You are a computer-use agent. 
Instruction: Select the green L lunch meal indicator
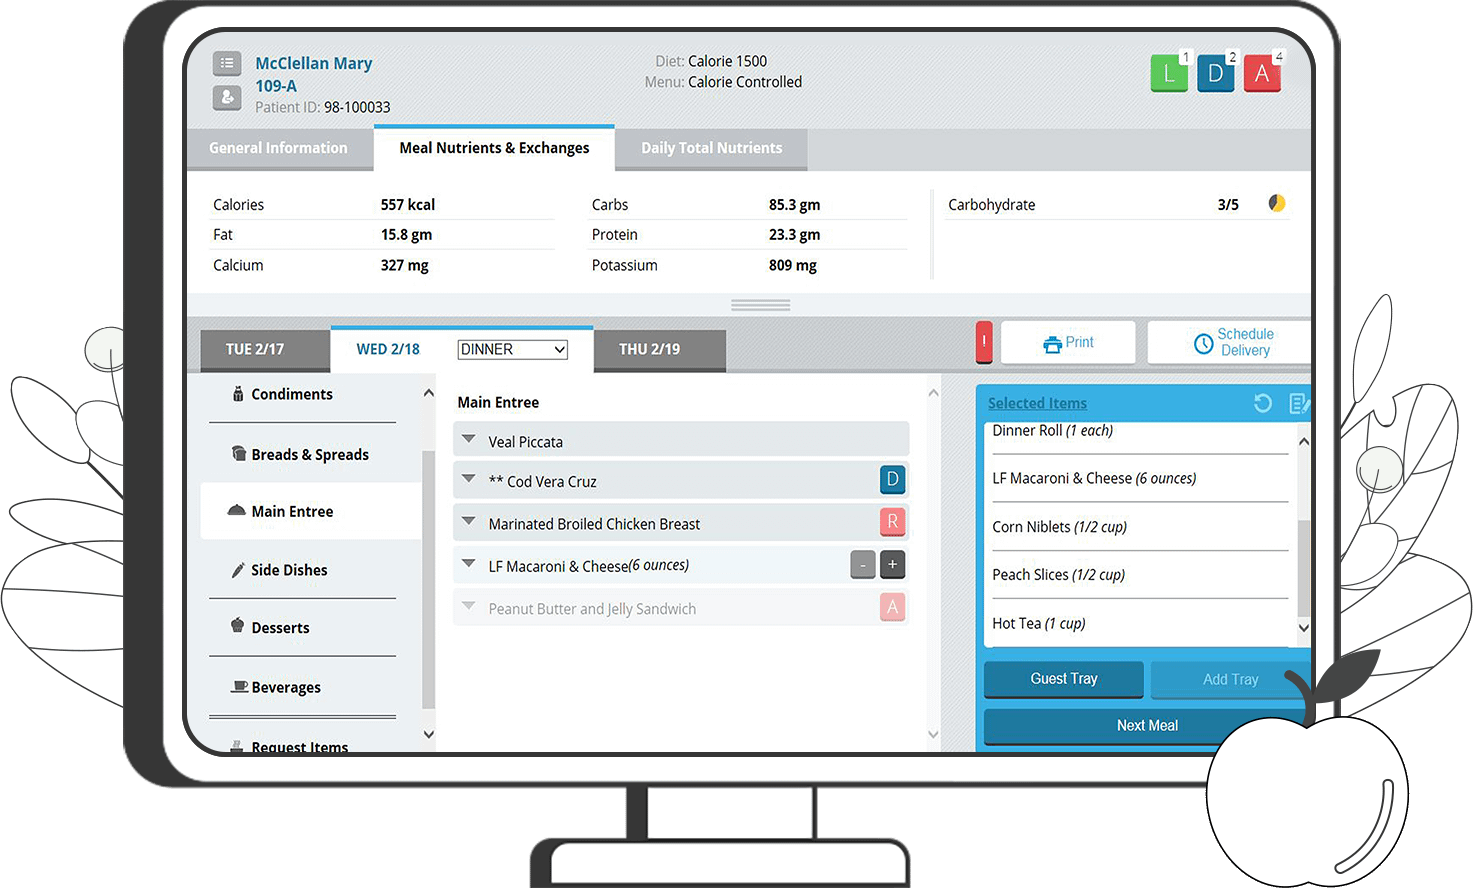tap(1168, 73)
